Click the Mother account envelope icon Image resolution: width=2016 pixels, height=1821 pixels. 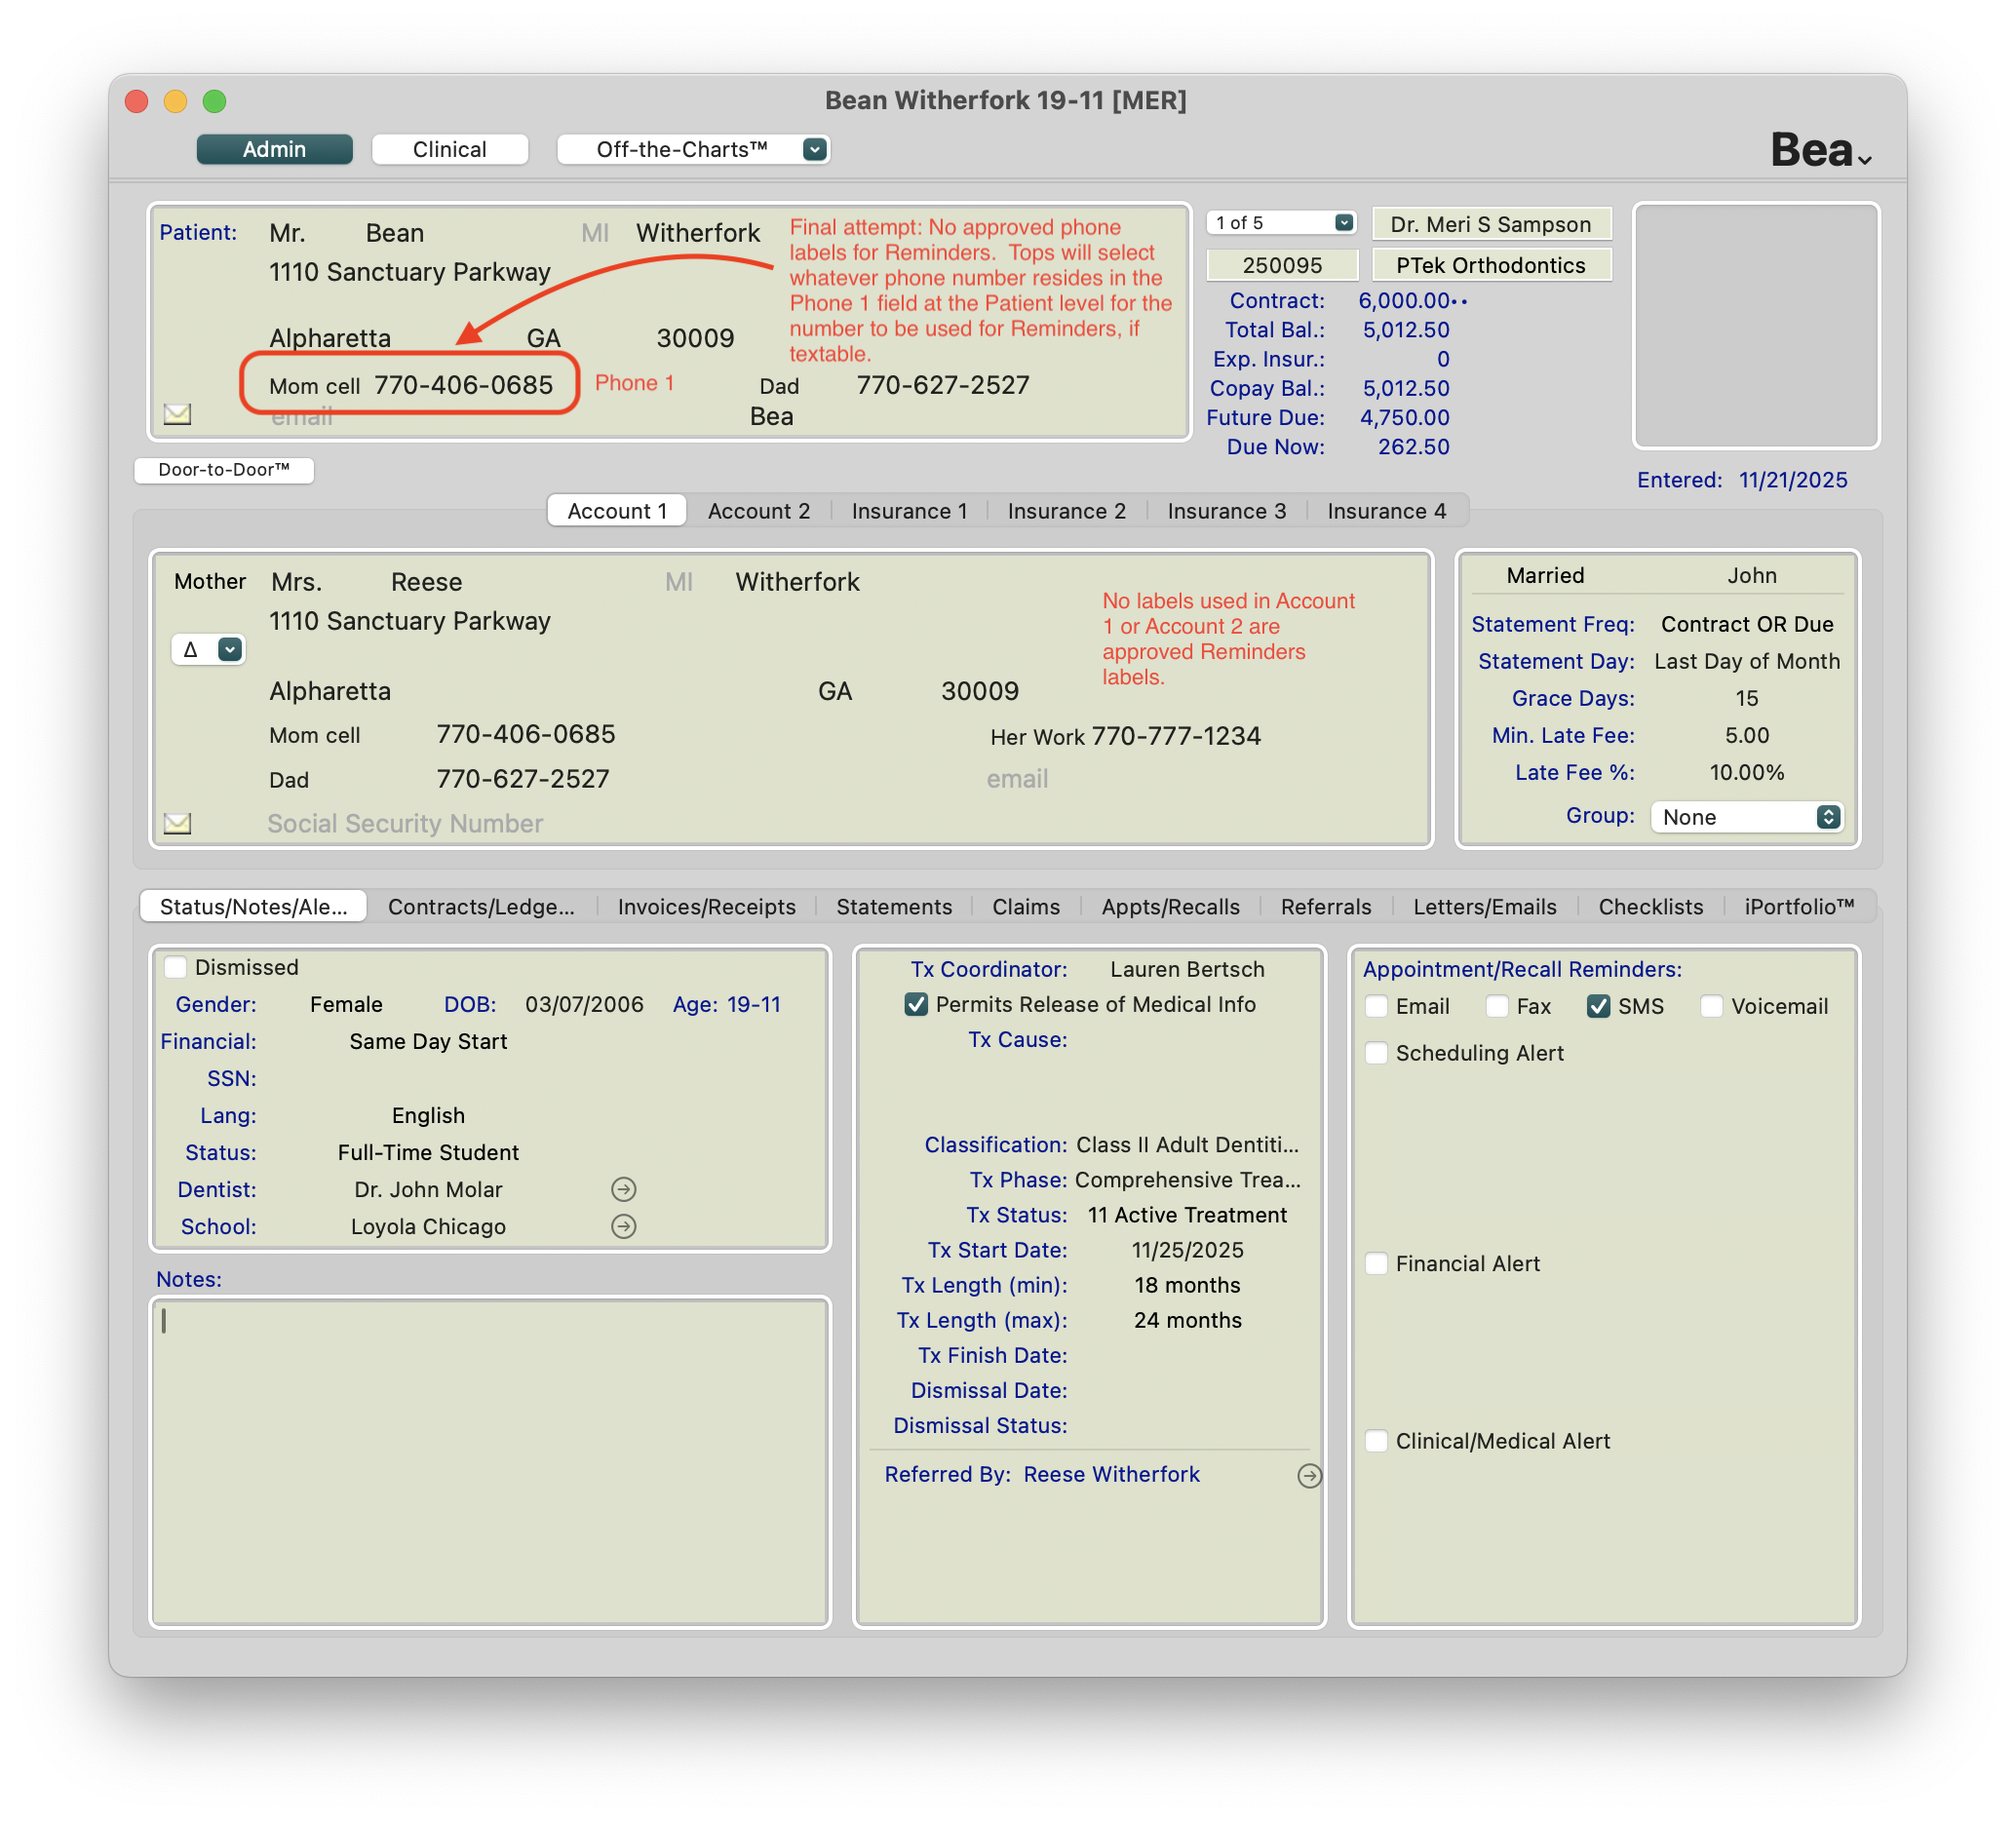pos(177,823)
